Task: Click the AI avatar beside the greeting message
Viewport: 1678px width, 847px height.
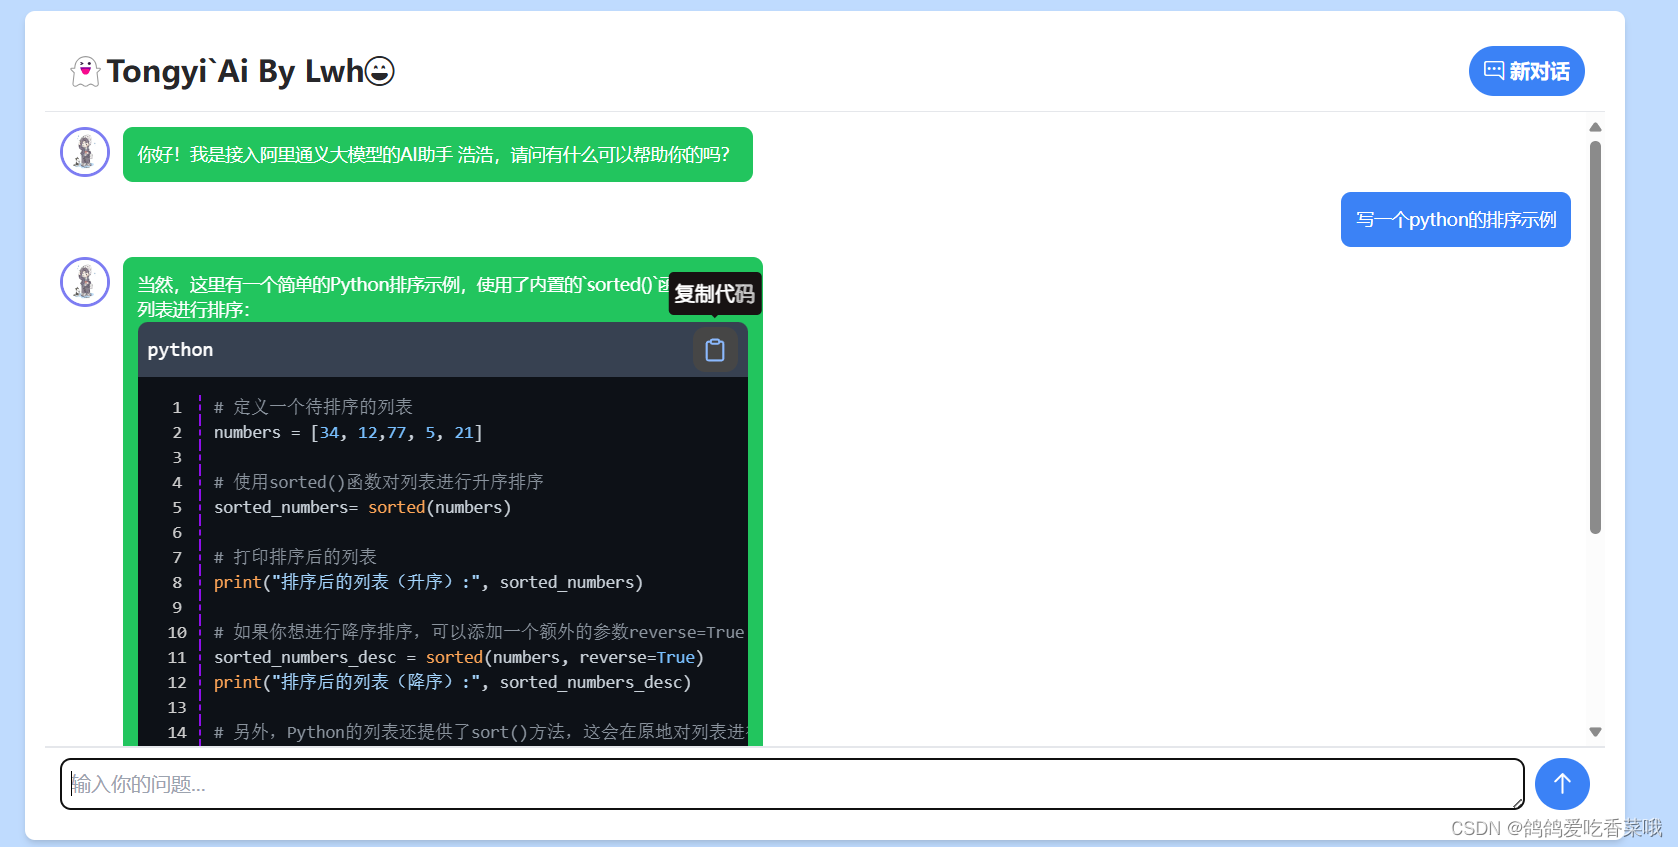Action: pos(85,152)
